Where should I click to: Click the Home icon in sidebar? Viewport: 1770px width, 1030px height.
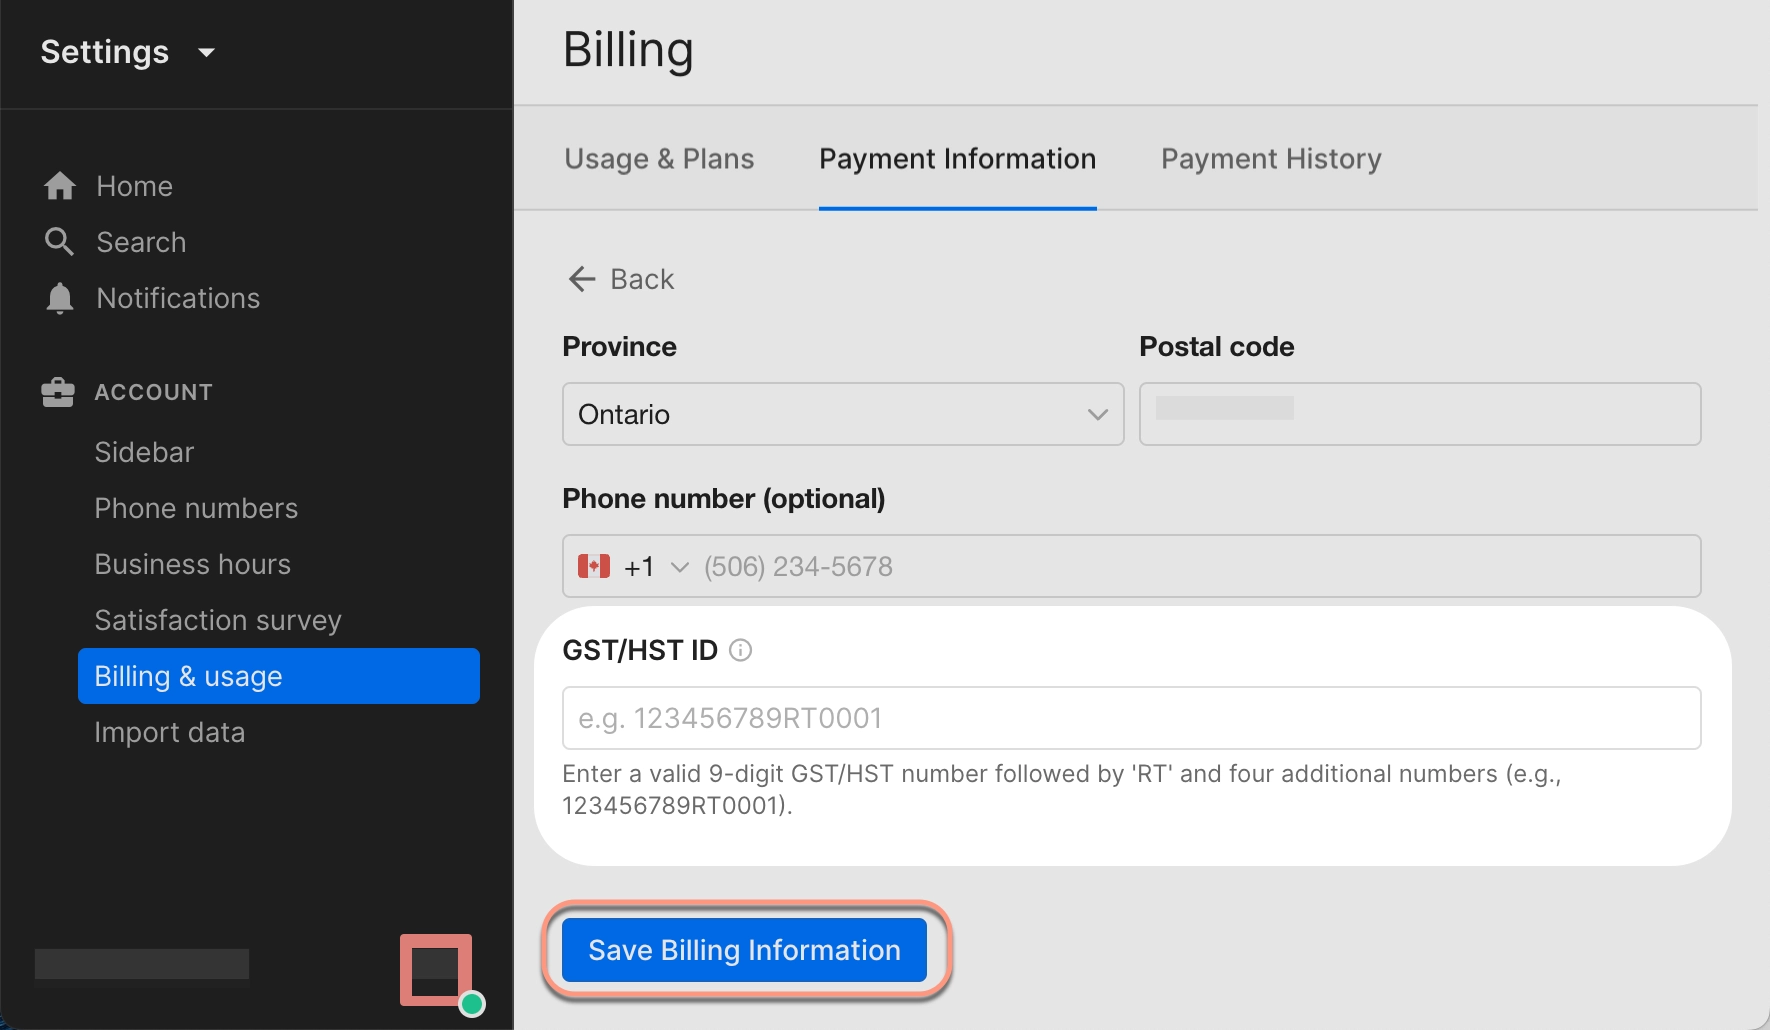point(59,185)
